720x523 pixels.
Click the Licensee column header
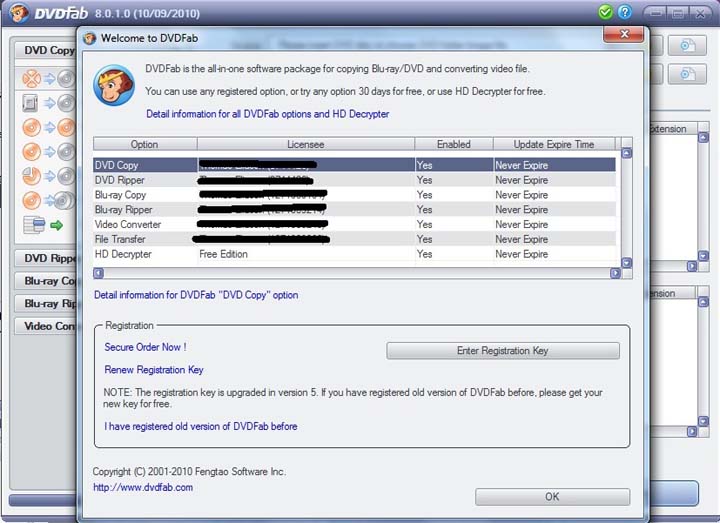point(306,144)
